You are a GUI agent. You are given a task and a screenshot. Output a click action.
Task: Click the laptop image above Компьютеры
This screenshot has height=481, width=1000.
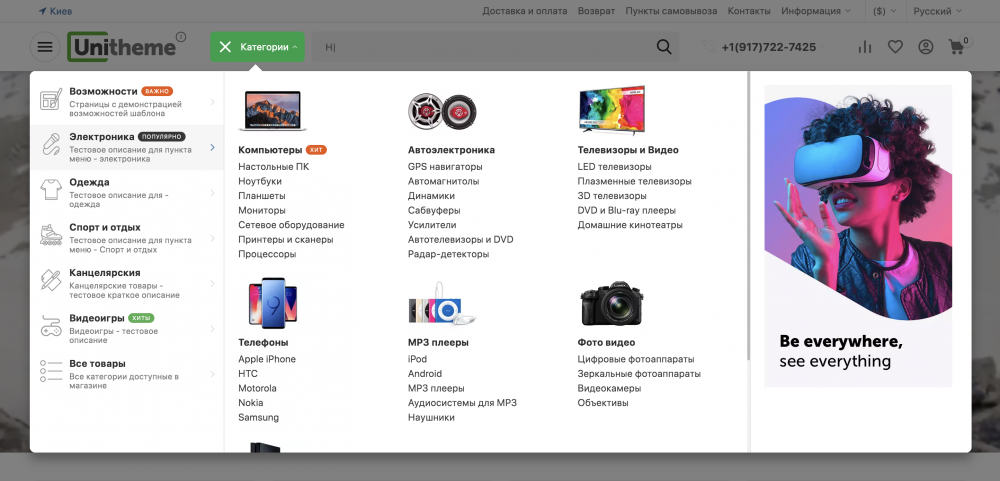272,111
